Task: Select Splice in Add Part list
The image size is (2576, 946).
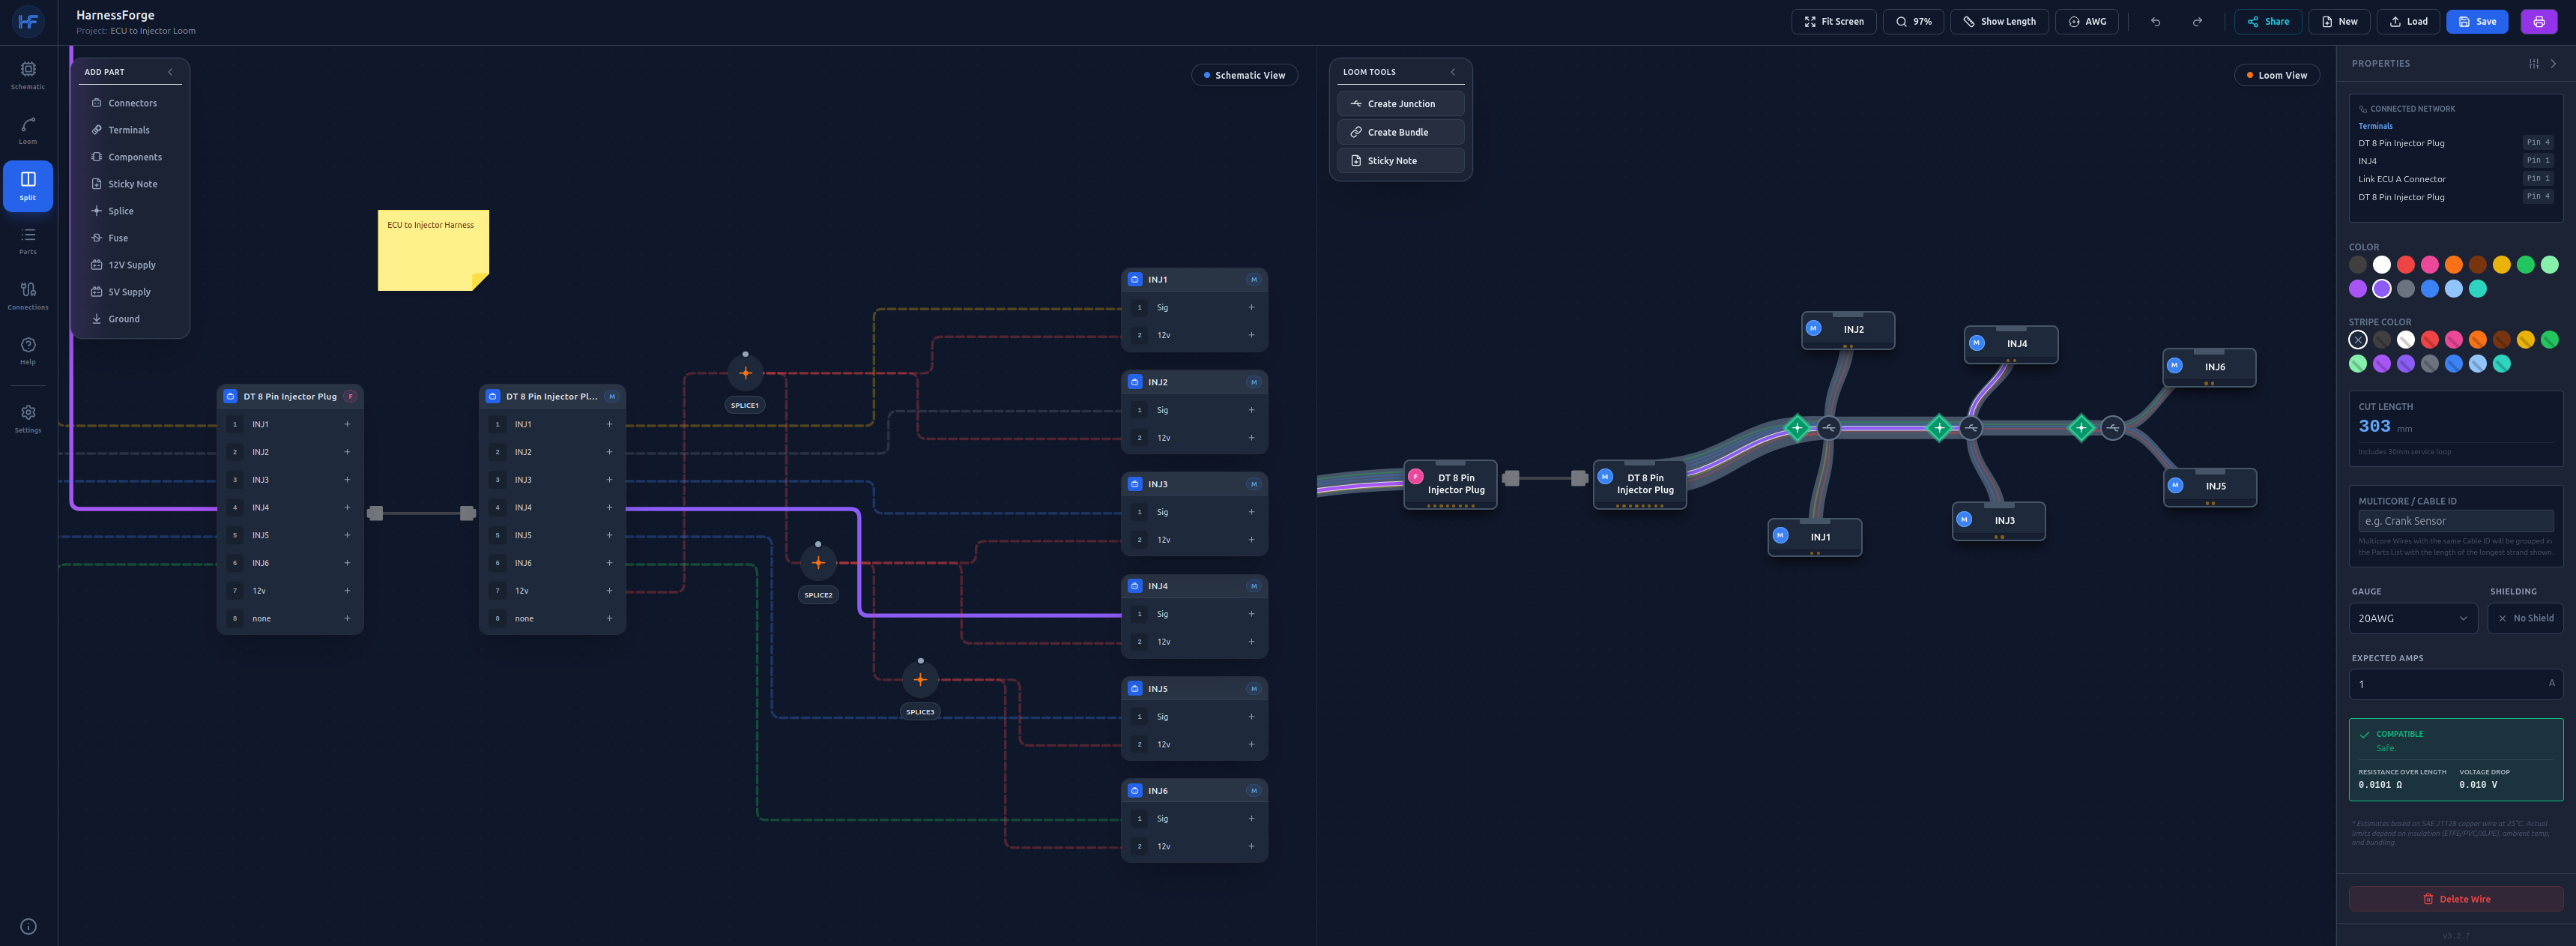Action: (x=130, y=211)
